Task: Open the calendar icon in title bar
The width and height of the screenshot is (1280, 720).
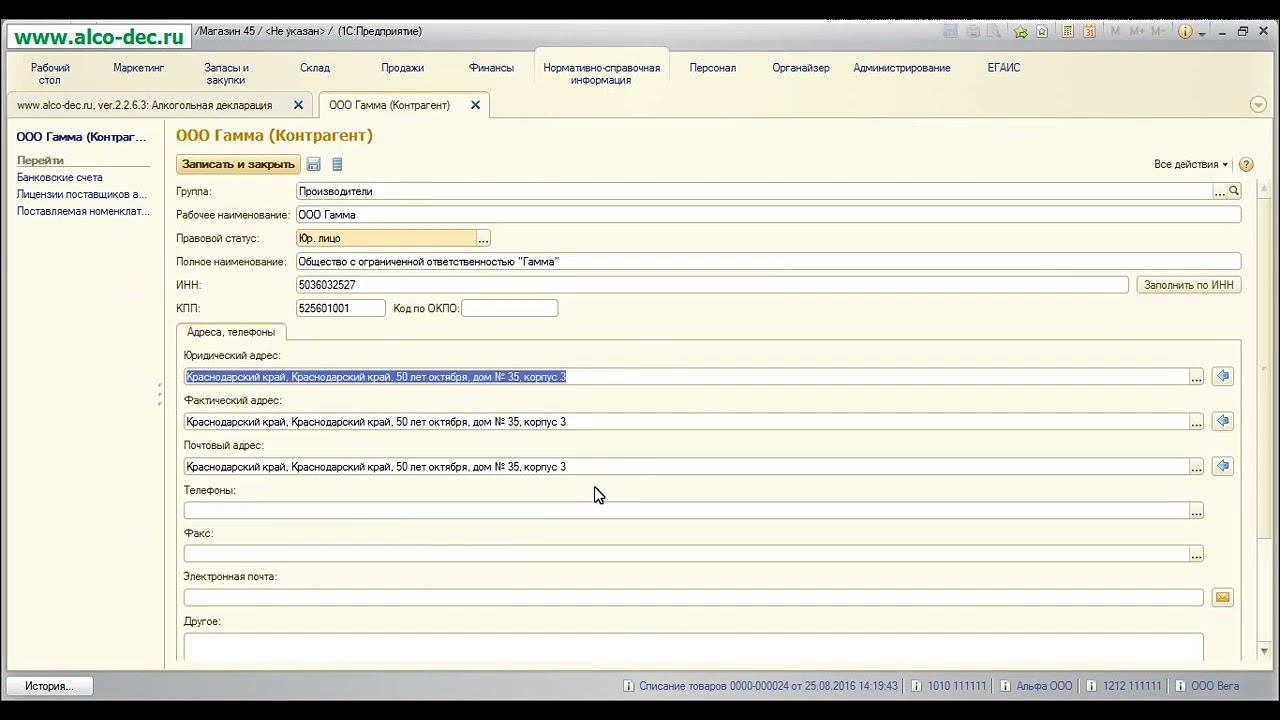Action: (1089, 31)
